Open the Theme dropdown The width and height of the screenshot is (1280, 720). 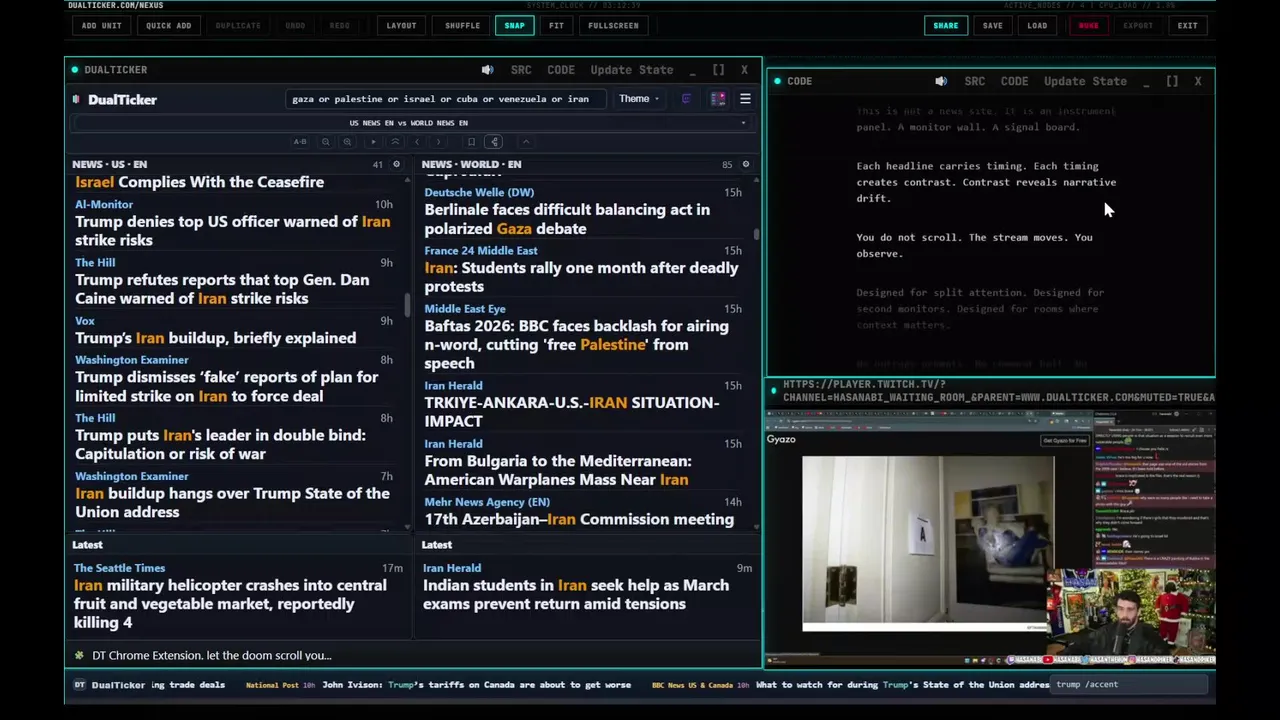point(638,99)
